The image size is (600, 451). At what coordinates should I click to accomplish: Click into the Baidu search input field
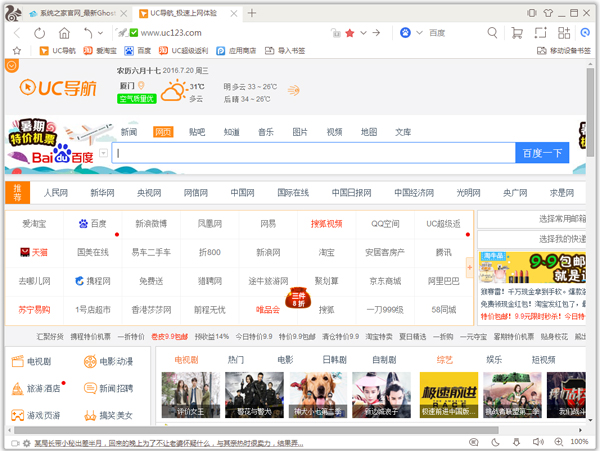pyautogui.click(x=314, y=153)
